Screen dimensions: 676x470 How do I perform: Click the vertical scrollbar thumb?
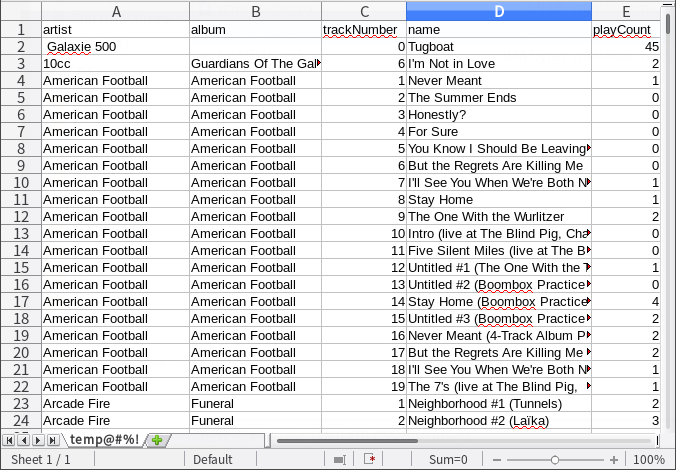[x=669, y=24]
